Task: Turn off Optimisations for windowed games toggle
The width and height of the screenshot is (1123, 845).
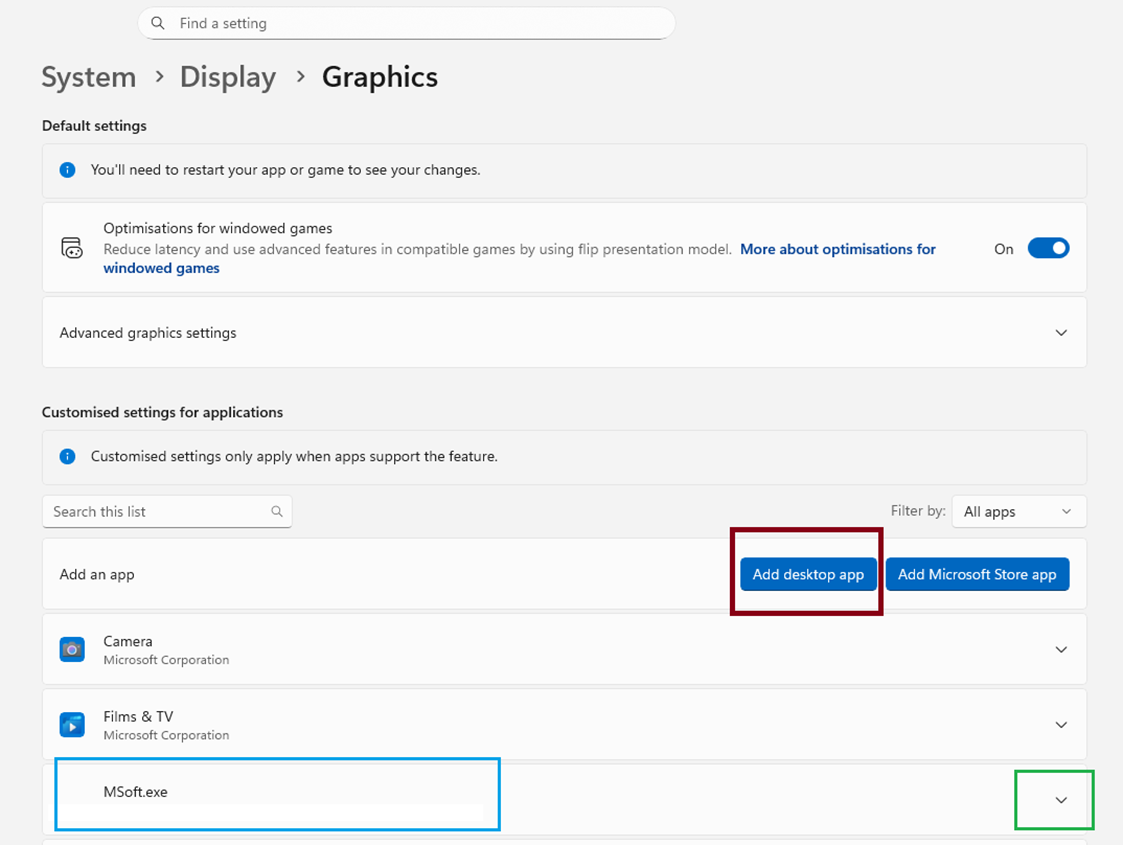Action: click(1048, 249)
